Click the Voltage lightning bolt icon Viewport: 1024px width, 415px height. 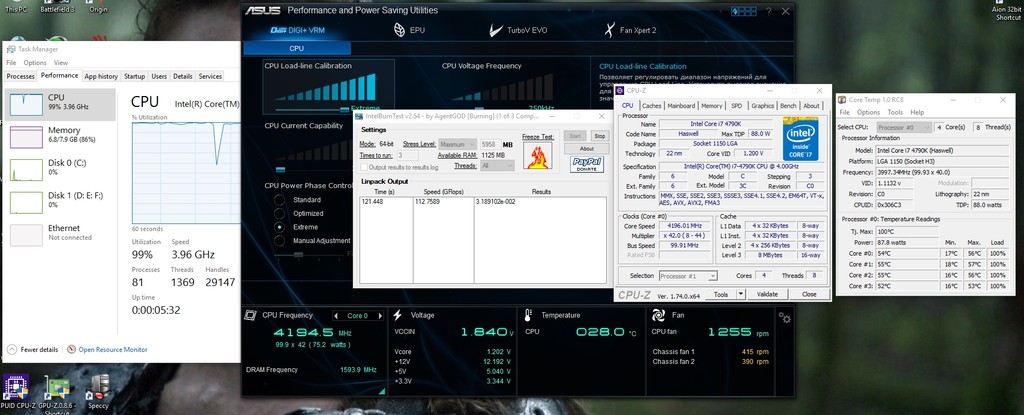[x=396, y=315]
